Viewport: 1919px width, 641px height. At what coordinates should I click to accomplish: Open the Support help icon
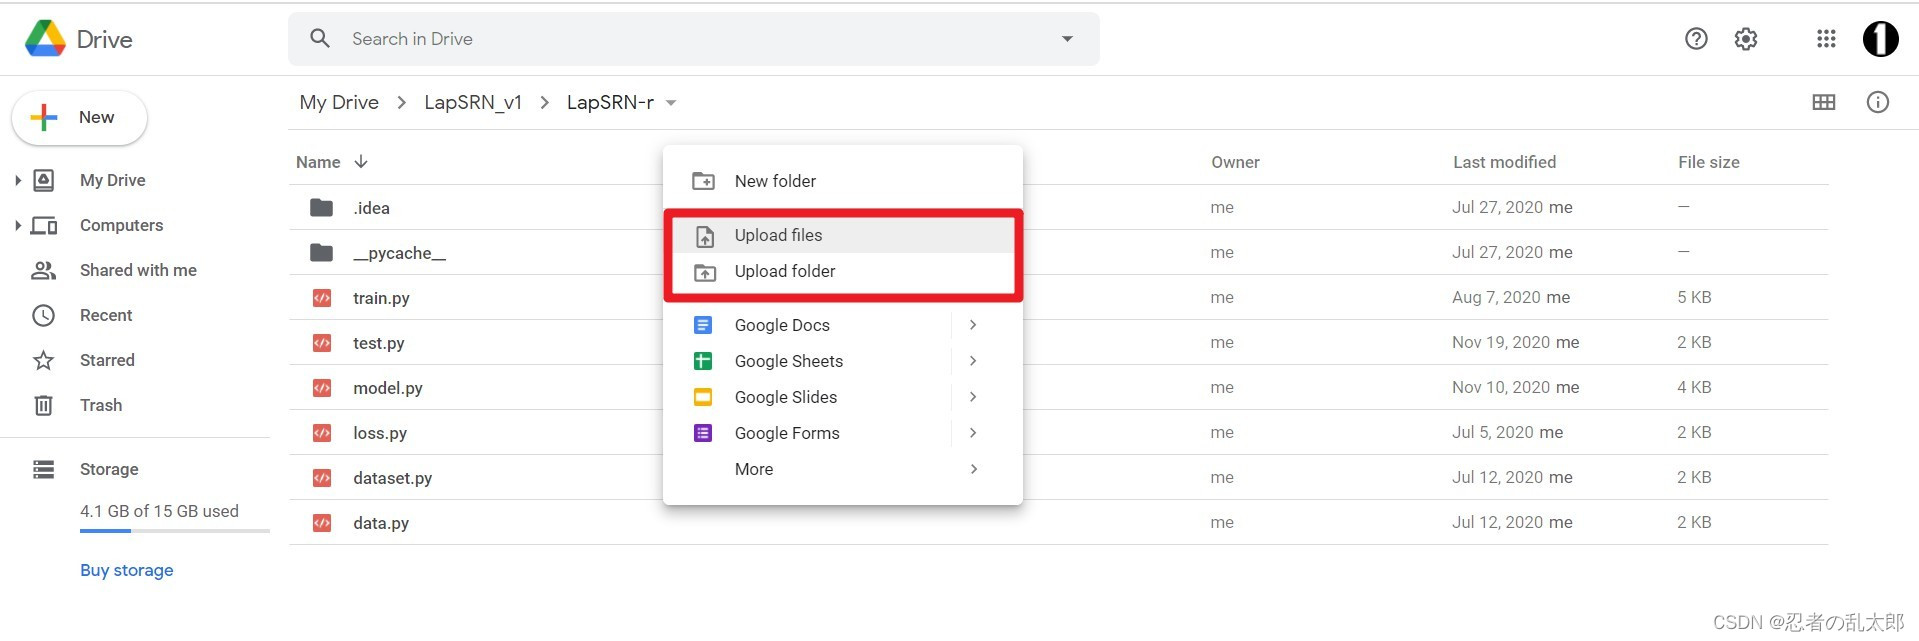(x=1696, y=39)
